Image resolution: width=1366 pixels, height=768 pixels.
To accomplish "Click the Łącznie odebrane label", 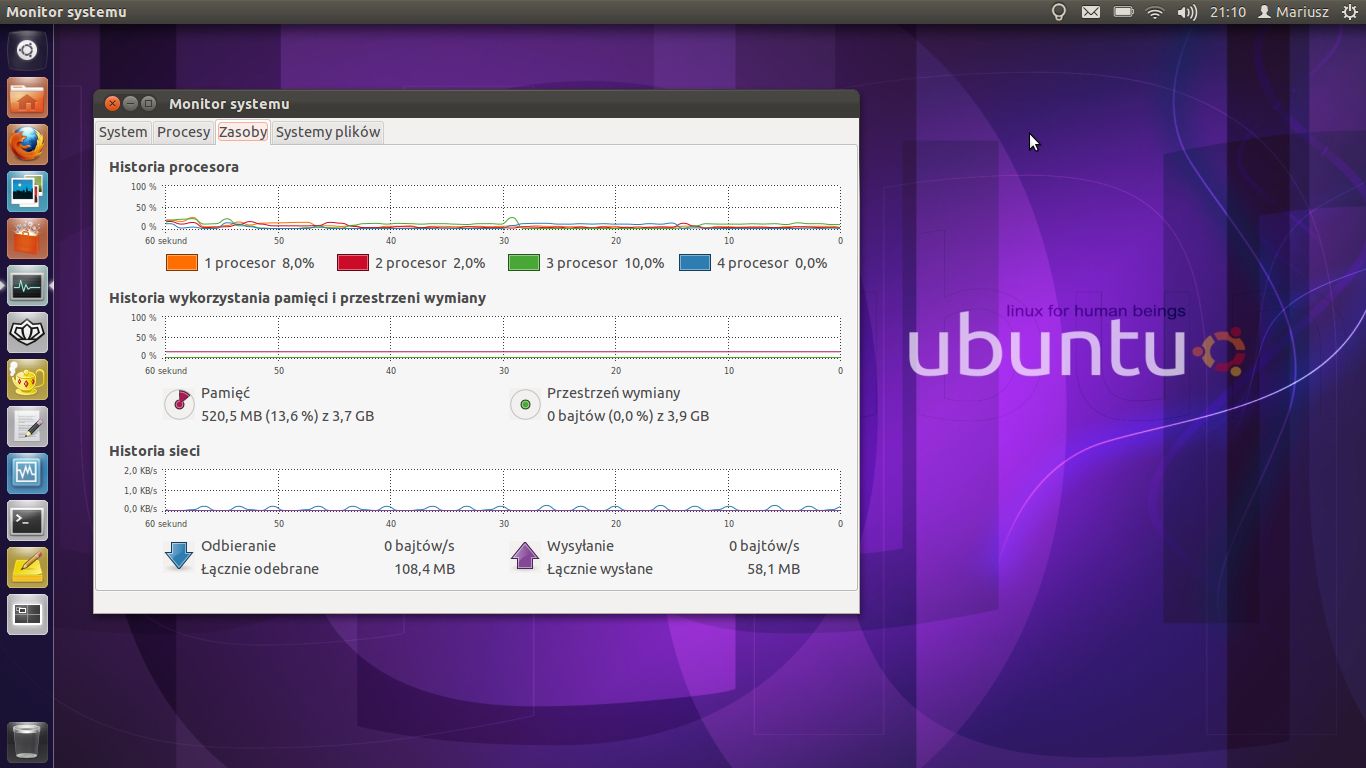I will 260,569.
